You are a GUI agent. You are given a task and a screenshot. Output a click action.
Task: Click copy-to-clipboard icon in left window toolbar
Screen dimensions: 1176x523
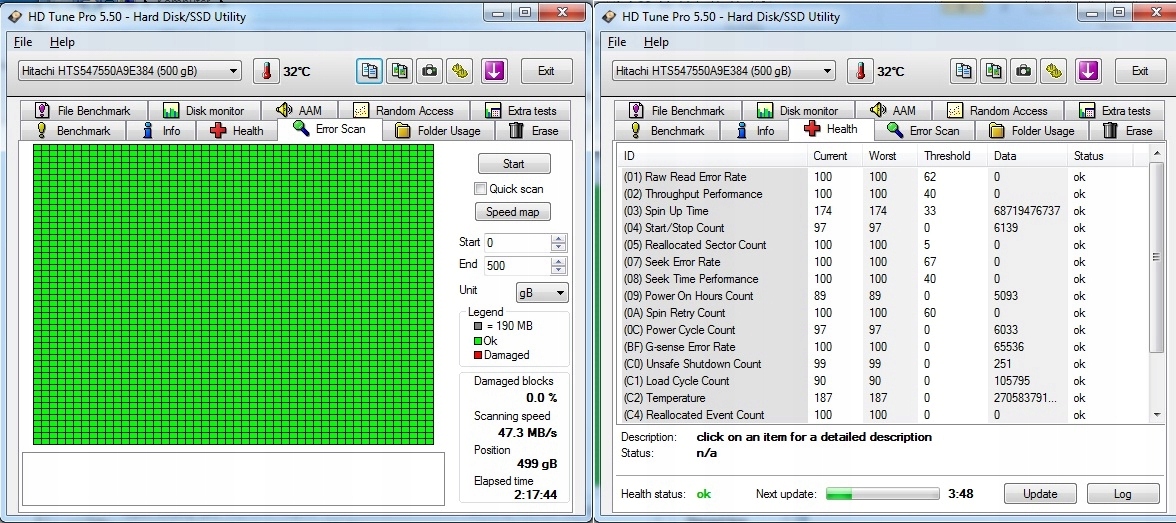coord(370,71)
